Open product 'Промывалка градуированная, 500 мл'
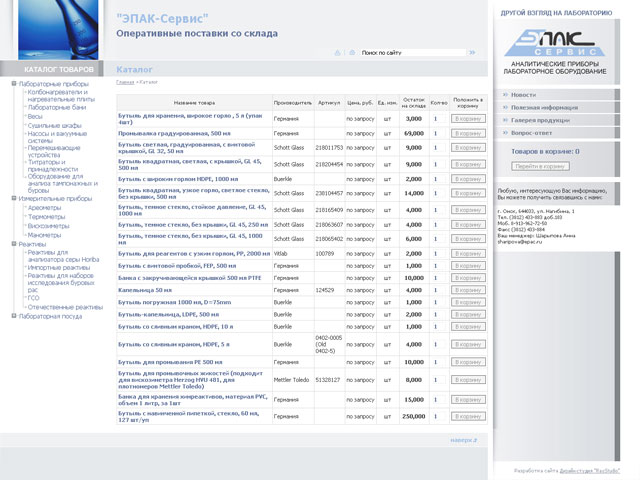The height and width of the screenshot is (480, 640). click(x=174, y=133)
